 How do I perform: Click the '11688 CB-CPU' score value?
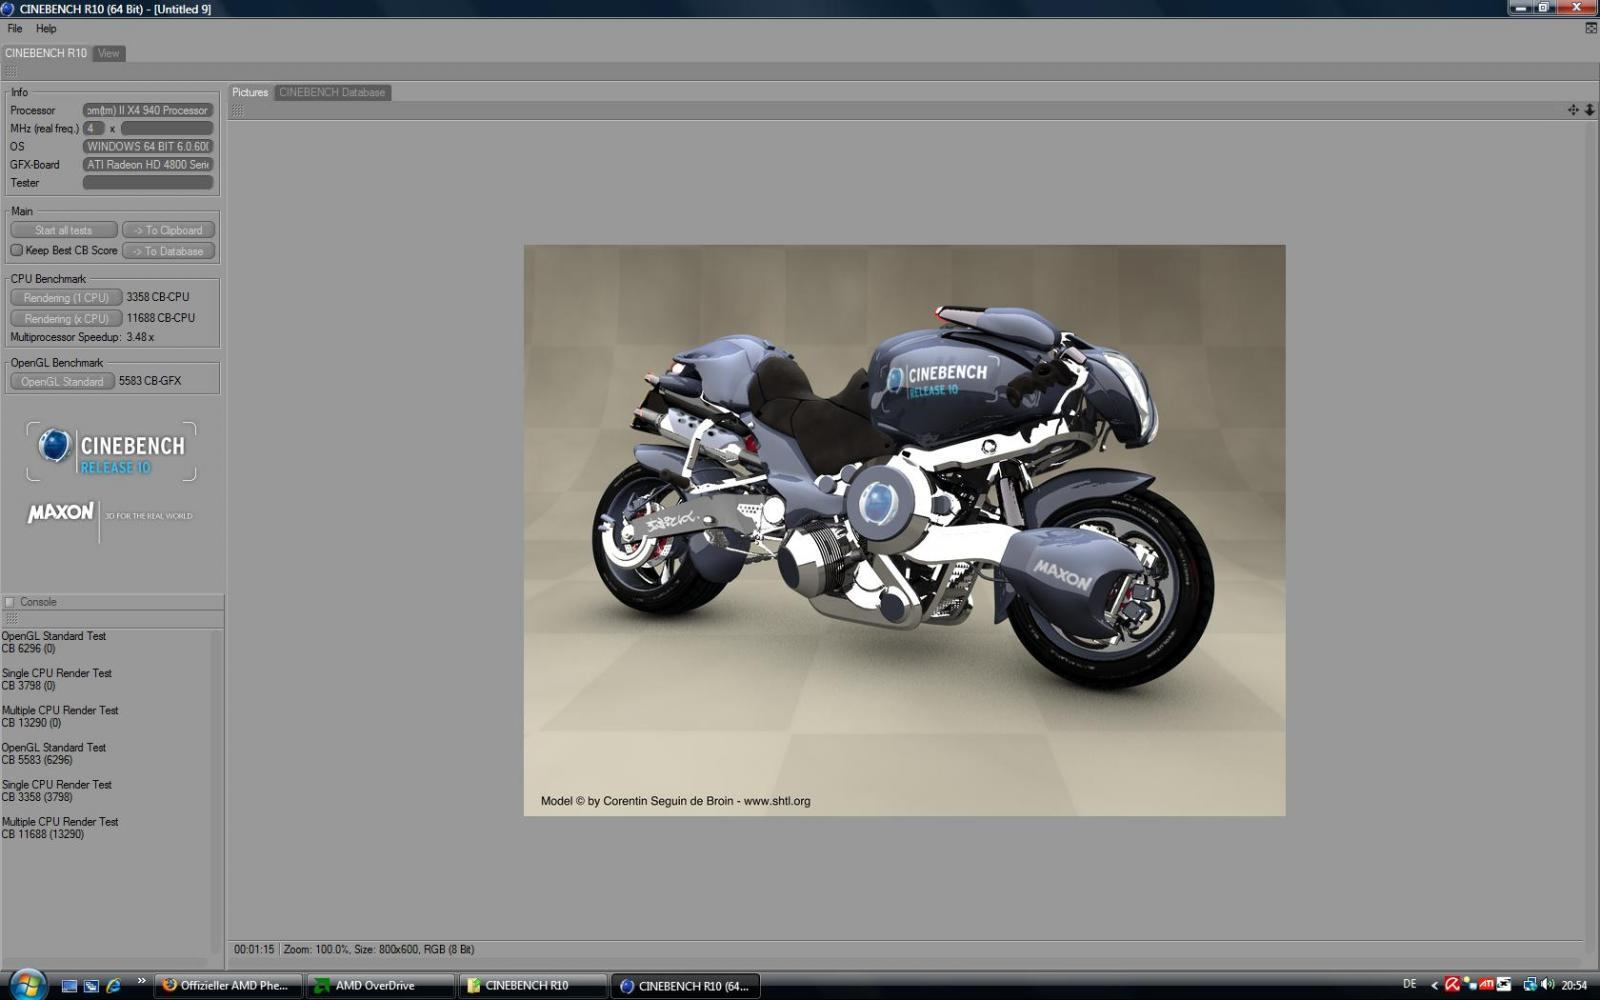coord(161,318)
